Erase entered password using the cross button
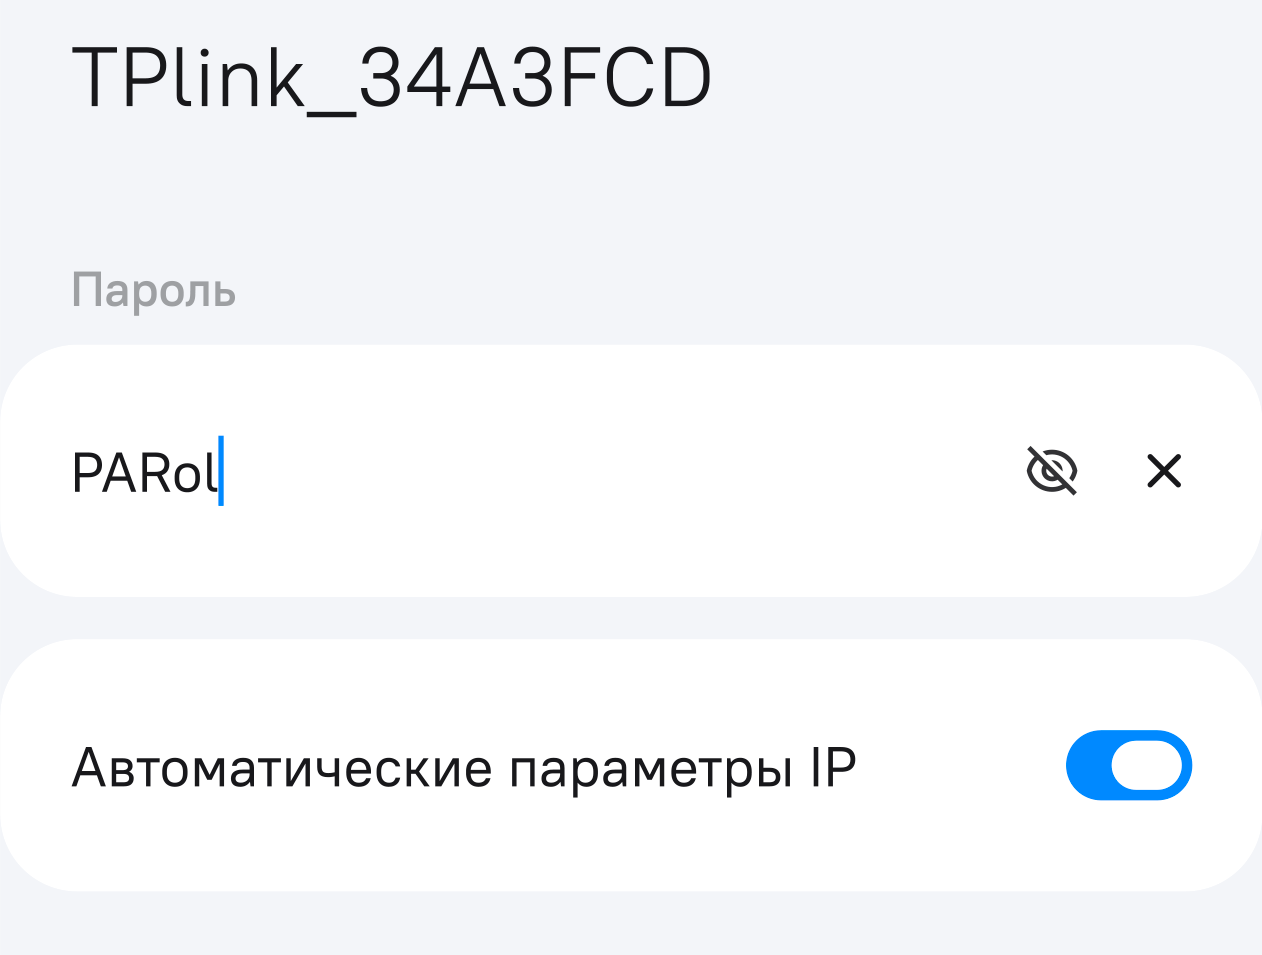This screenshot has height=955, width=1262. [1164, 471]
